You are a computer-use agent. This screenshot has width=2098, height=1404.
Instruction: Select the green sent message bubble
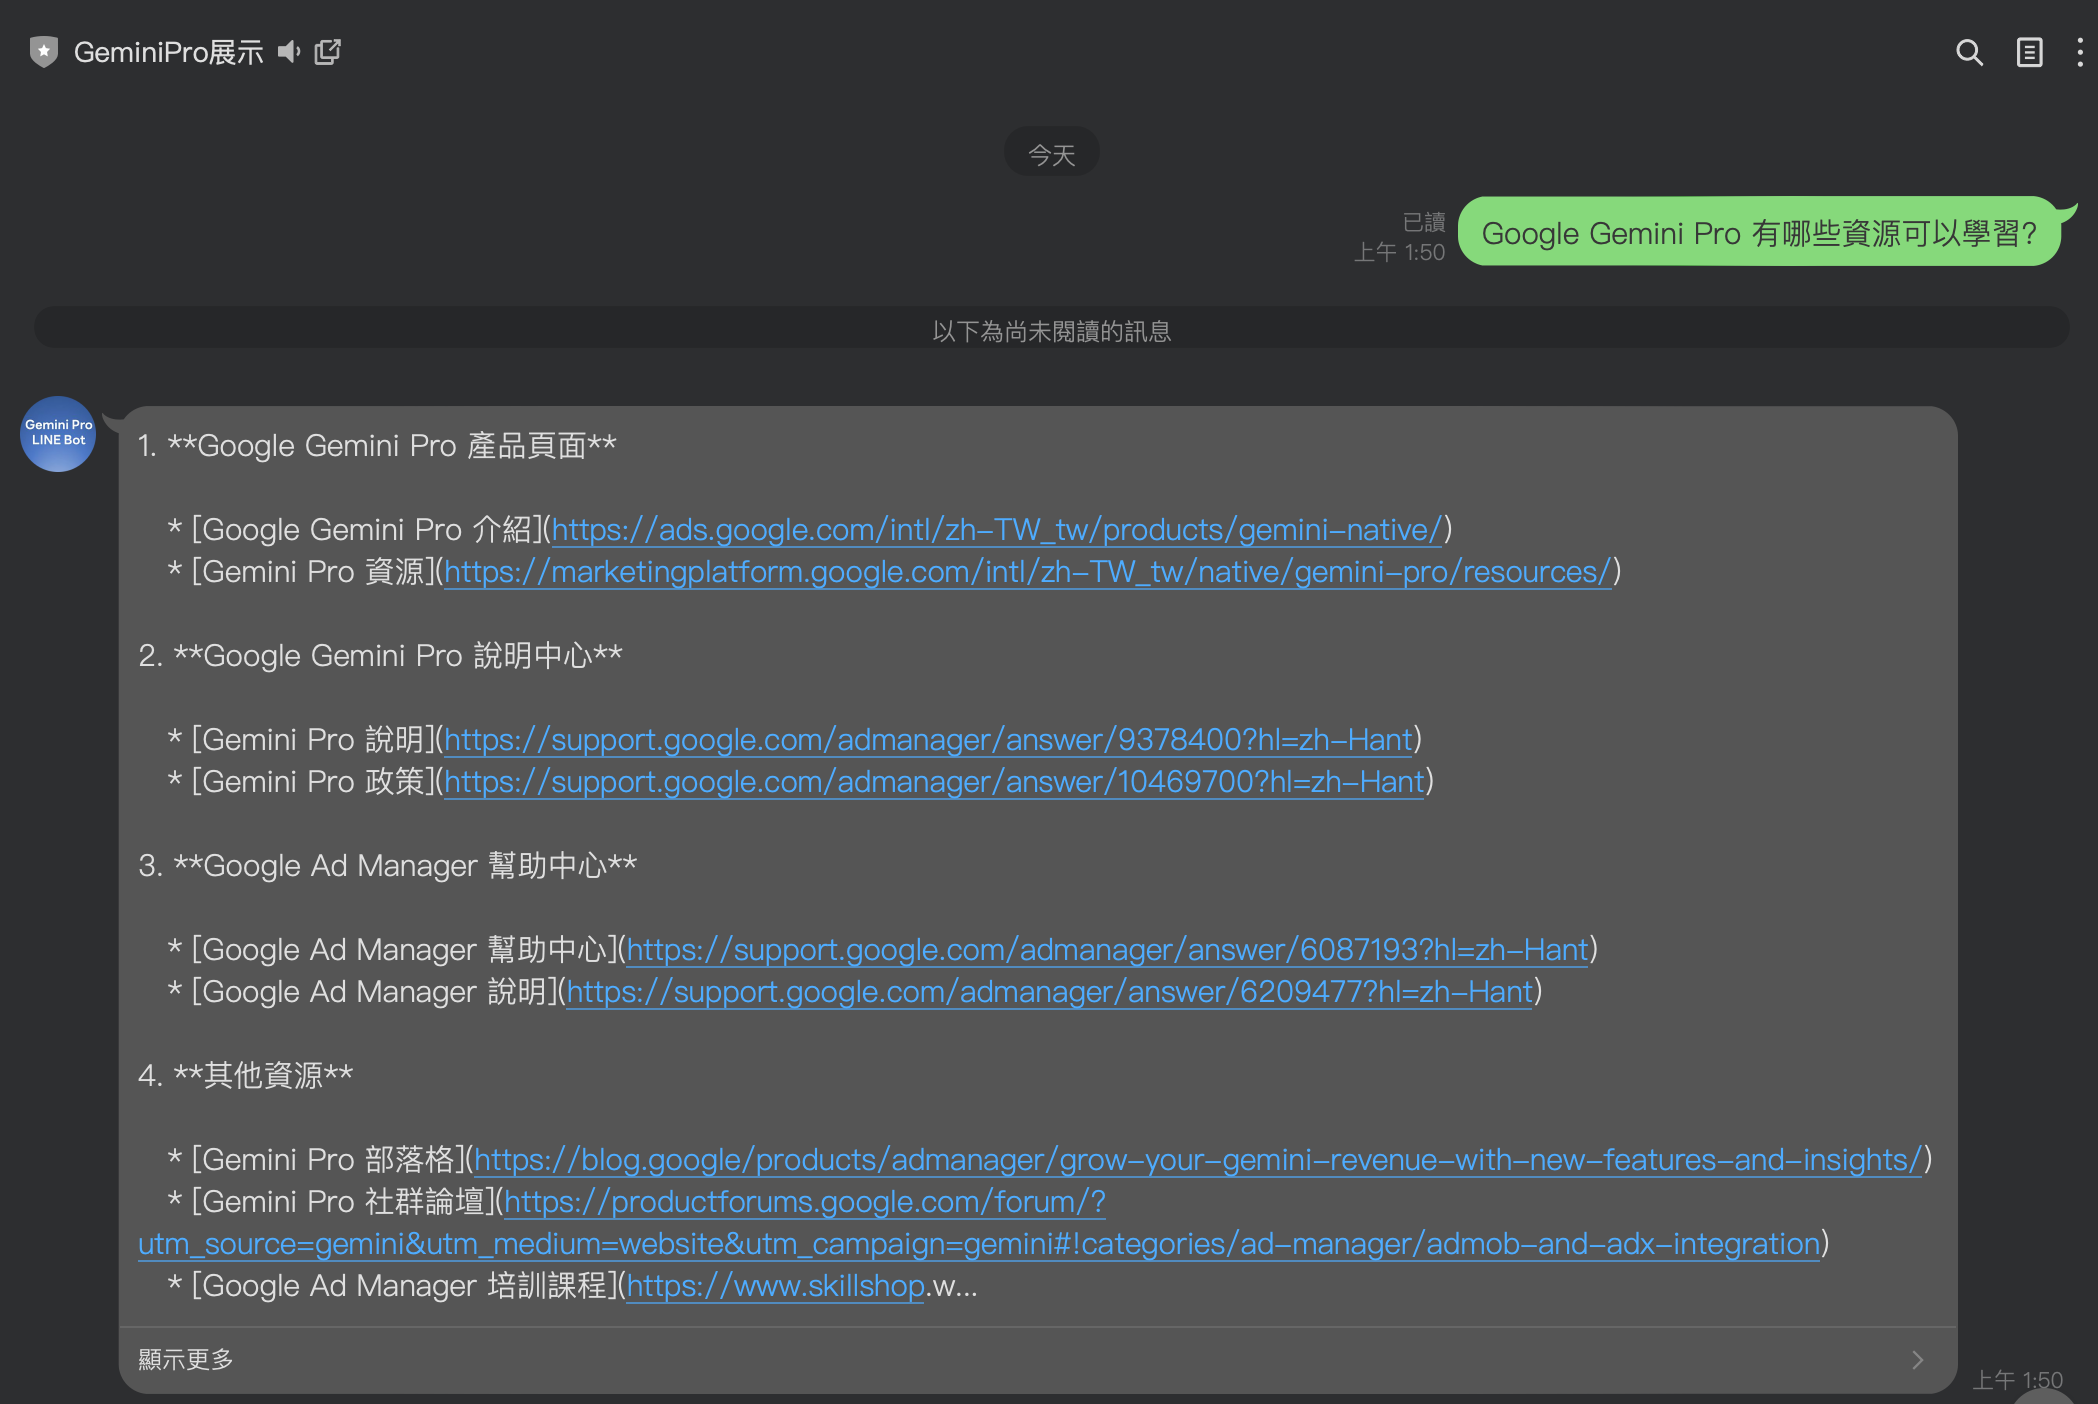click(1760, 233)
